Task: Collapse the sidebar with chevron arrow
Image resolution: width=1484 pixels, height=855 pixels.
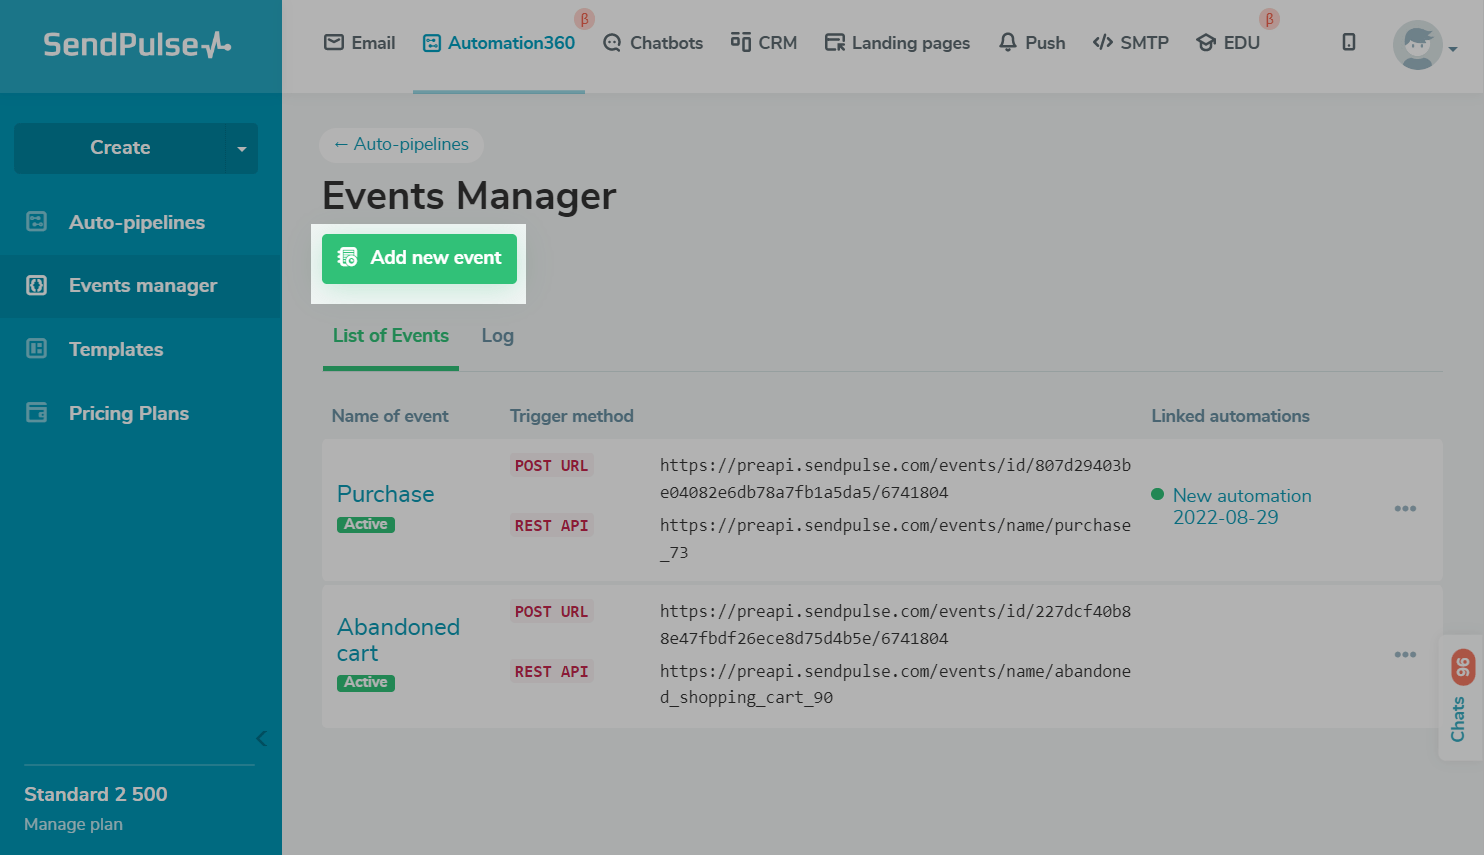Action: point(261,739)
